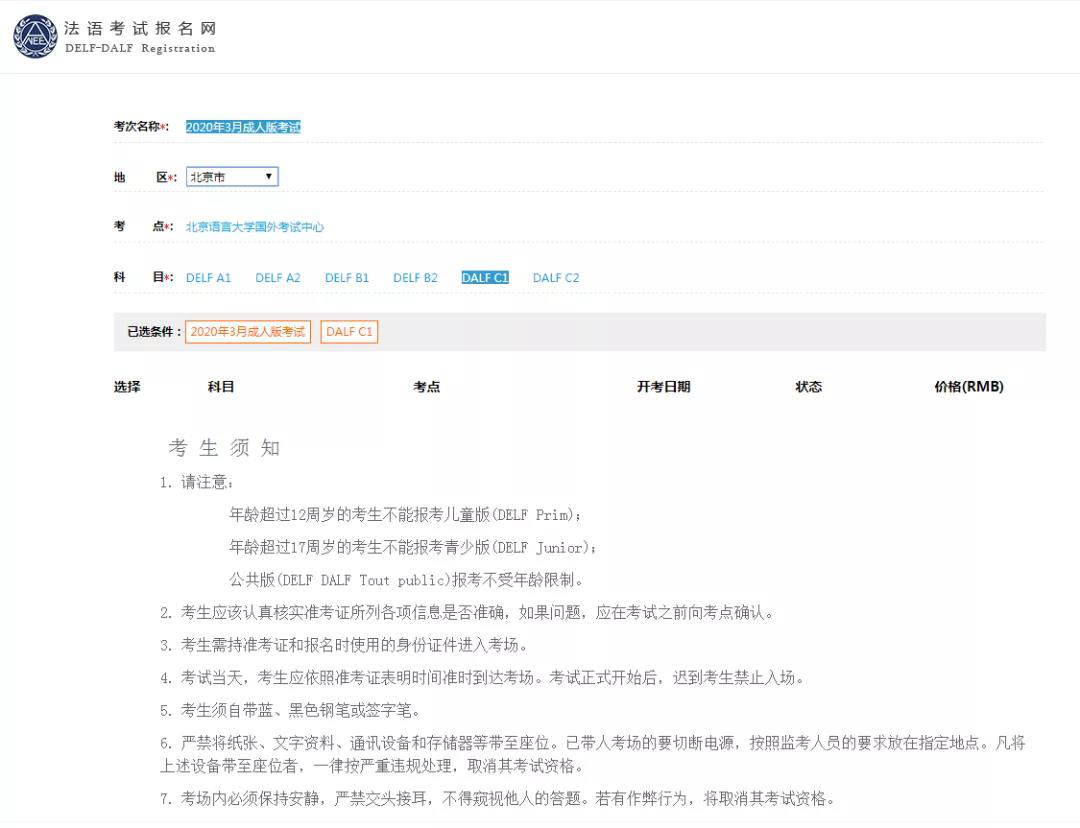
Task: Select the DELF A1 subject level
Action: pos(208,277)
